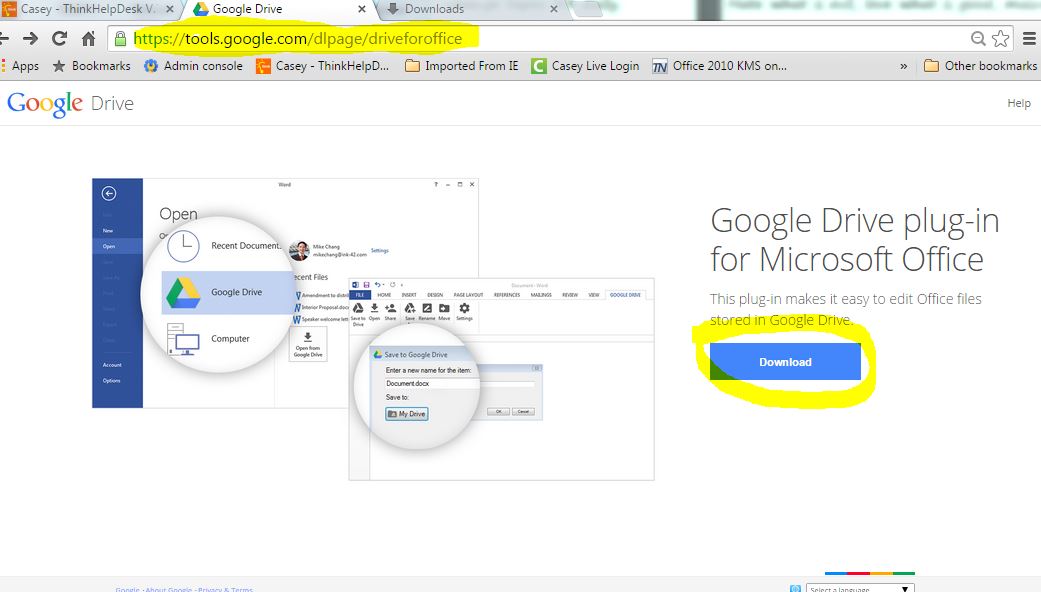Open the Admin console bookmark

pyautogui.click(x=193, y=66)
